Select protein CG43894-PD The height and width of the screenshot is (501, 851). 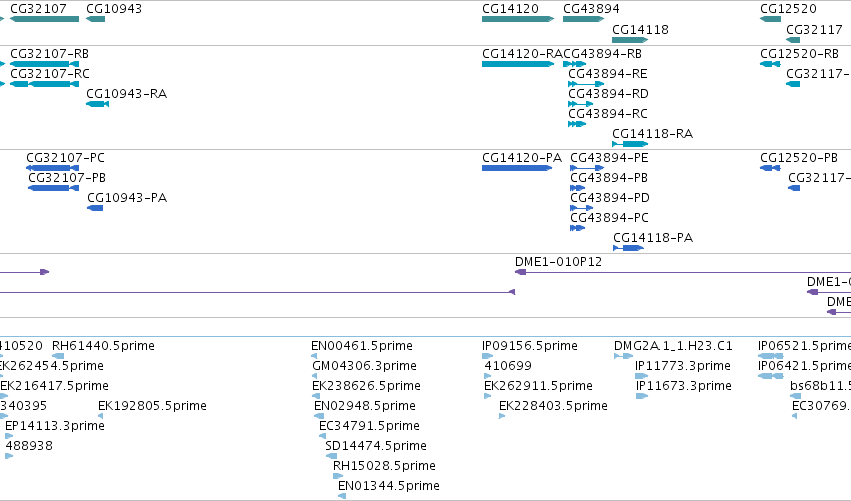tap(581, 208)
